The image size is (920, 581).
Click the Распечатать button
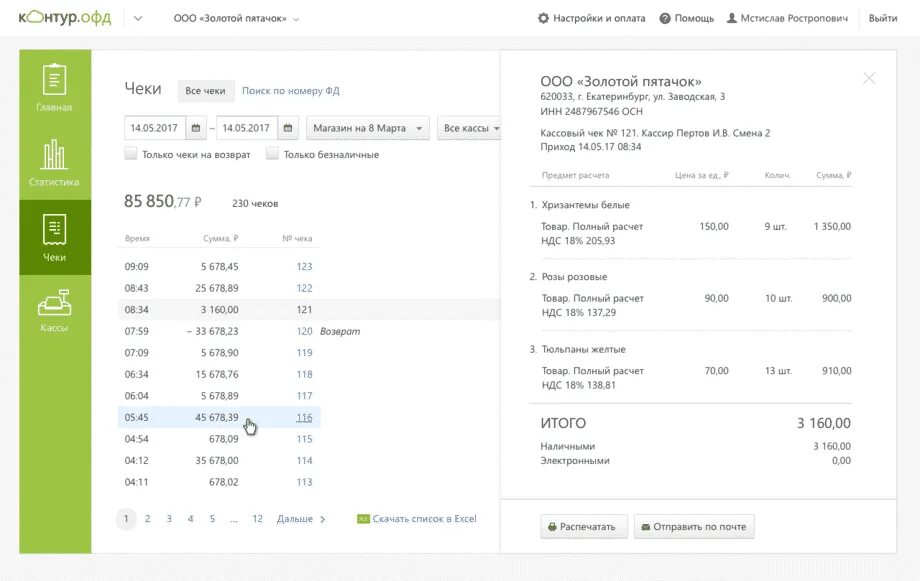click(x=584, y=526)
